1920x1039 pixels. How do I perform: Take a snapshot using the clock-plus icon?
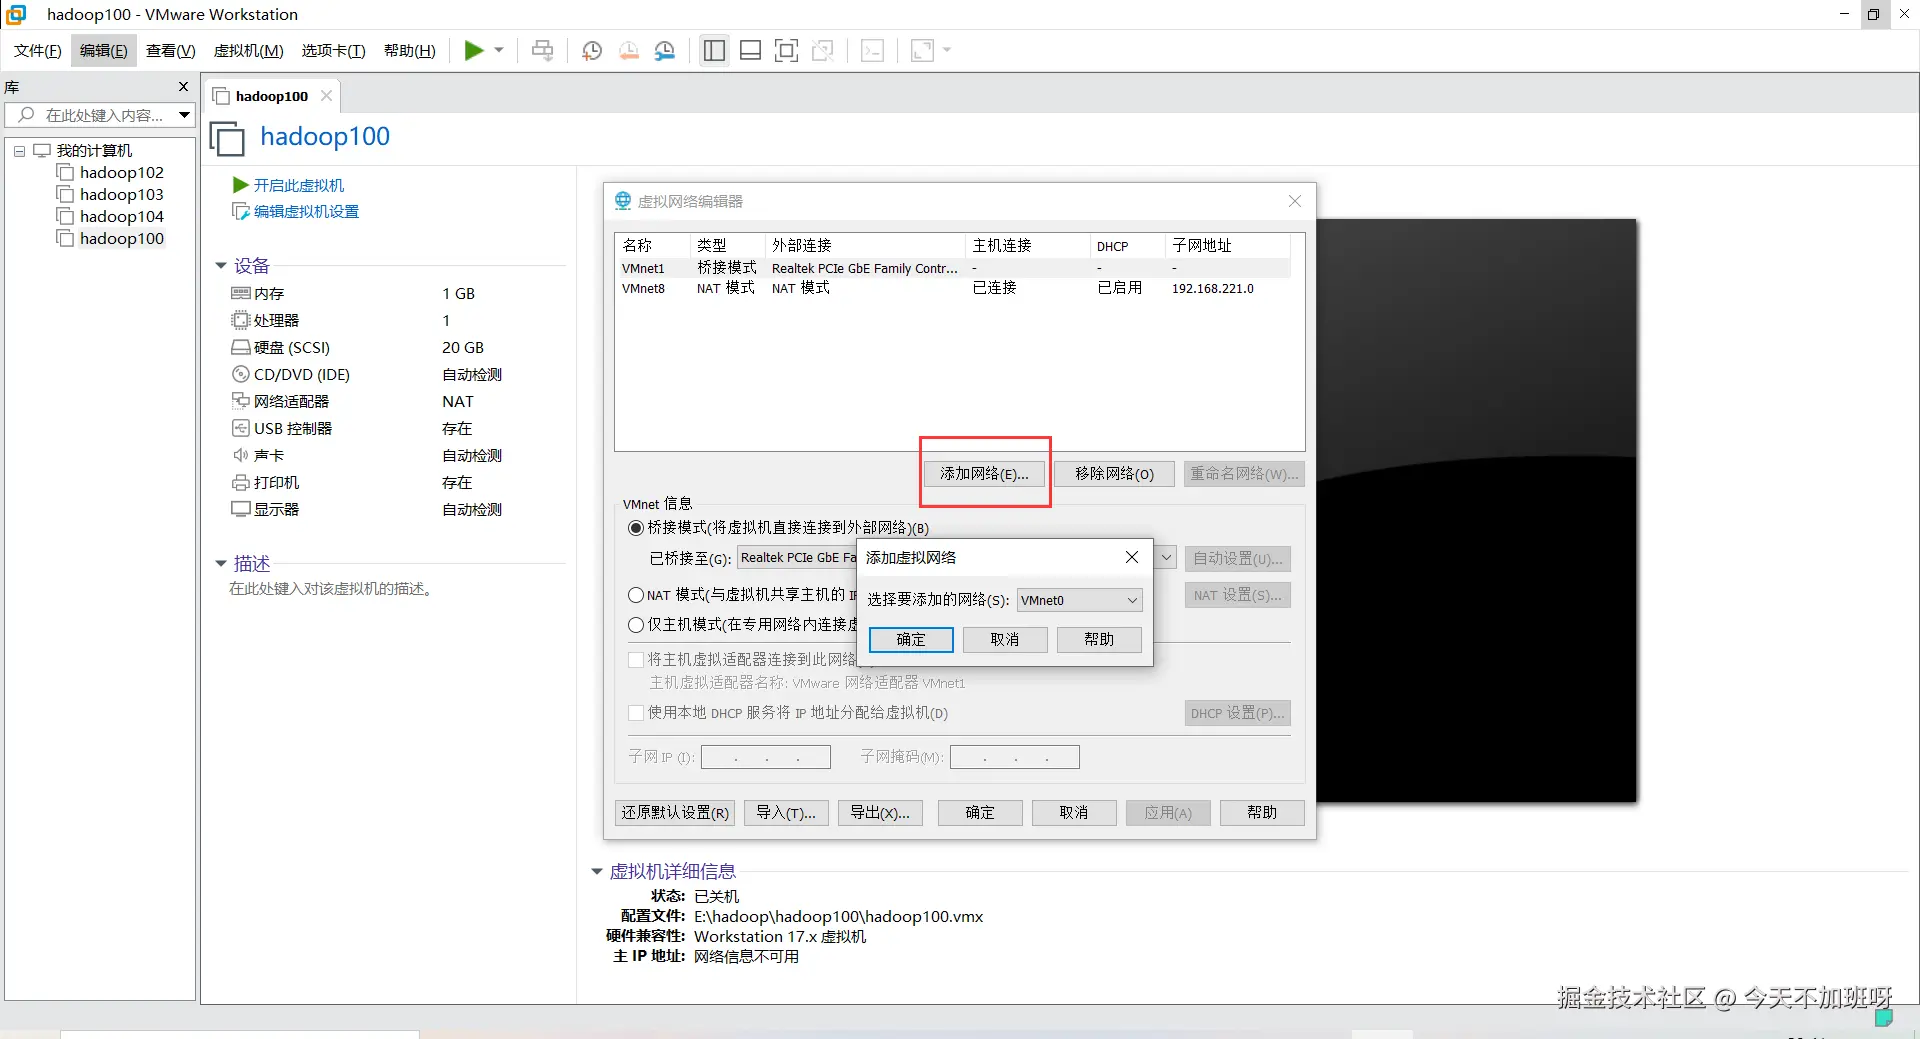pos(592,50)
